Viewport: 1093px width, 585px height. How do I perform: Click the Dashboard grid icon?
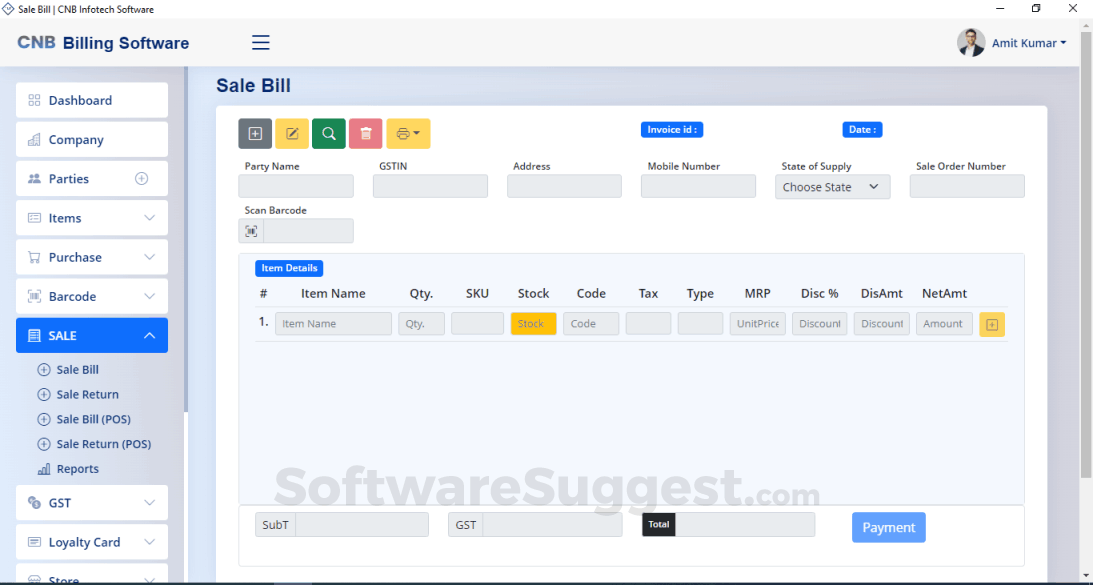(x=34, y=100)
